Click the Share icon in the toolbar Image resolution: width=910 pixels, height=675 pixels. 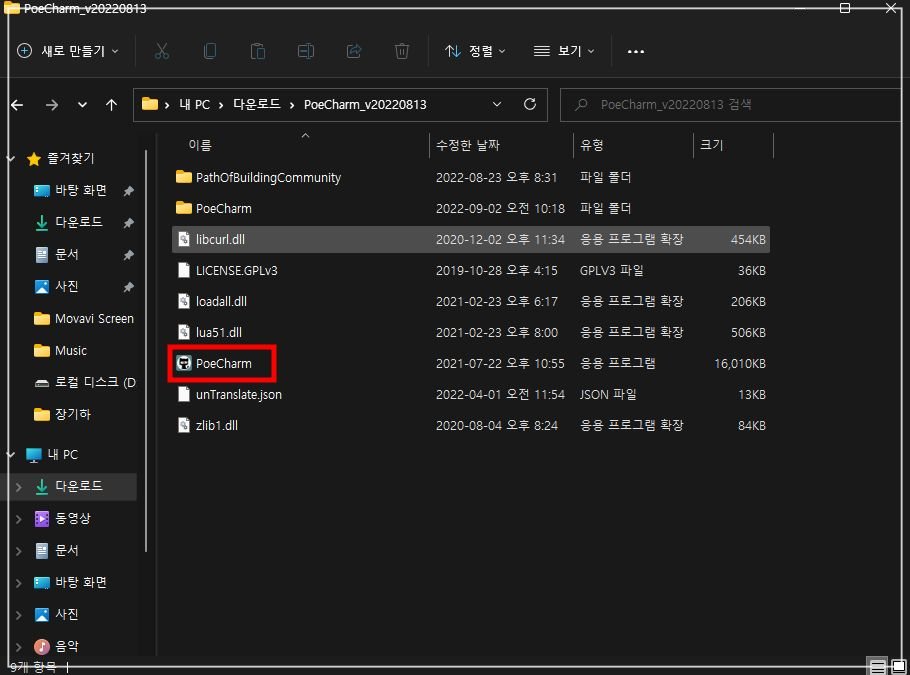click(353, 51)
